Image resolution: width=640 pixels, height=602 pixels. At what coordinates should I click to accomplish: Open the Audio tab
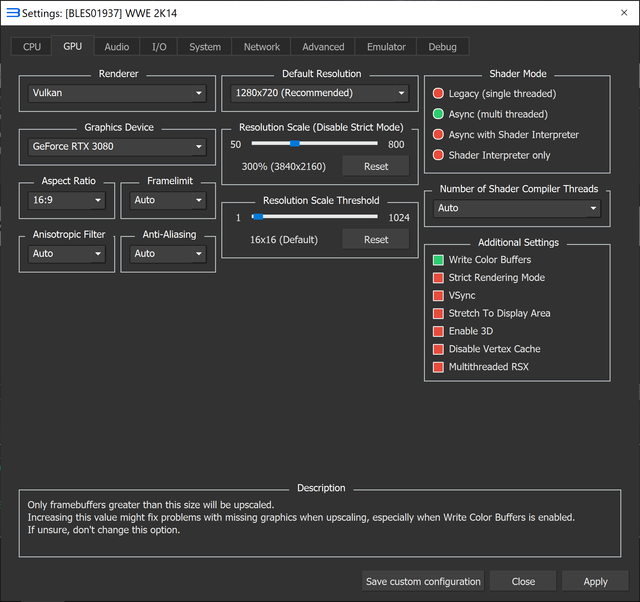tap(117, 47)
